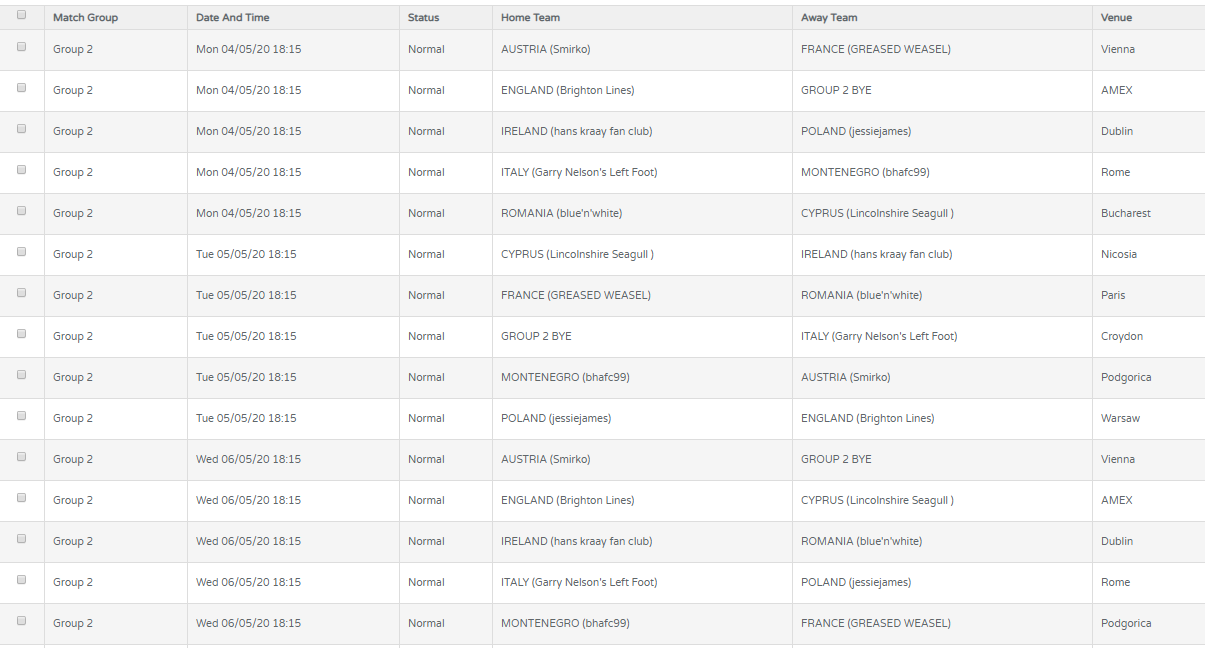Viewport: 1205px width, 648px height.
Task: Select the Italy vs Montenegro row checkbox
Action: [21, 170]
